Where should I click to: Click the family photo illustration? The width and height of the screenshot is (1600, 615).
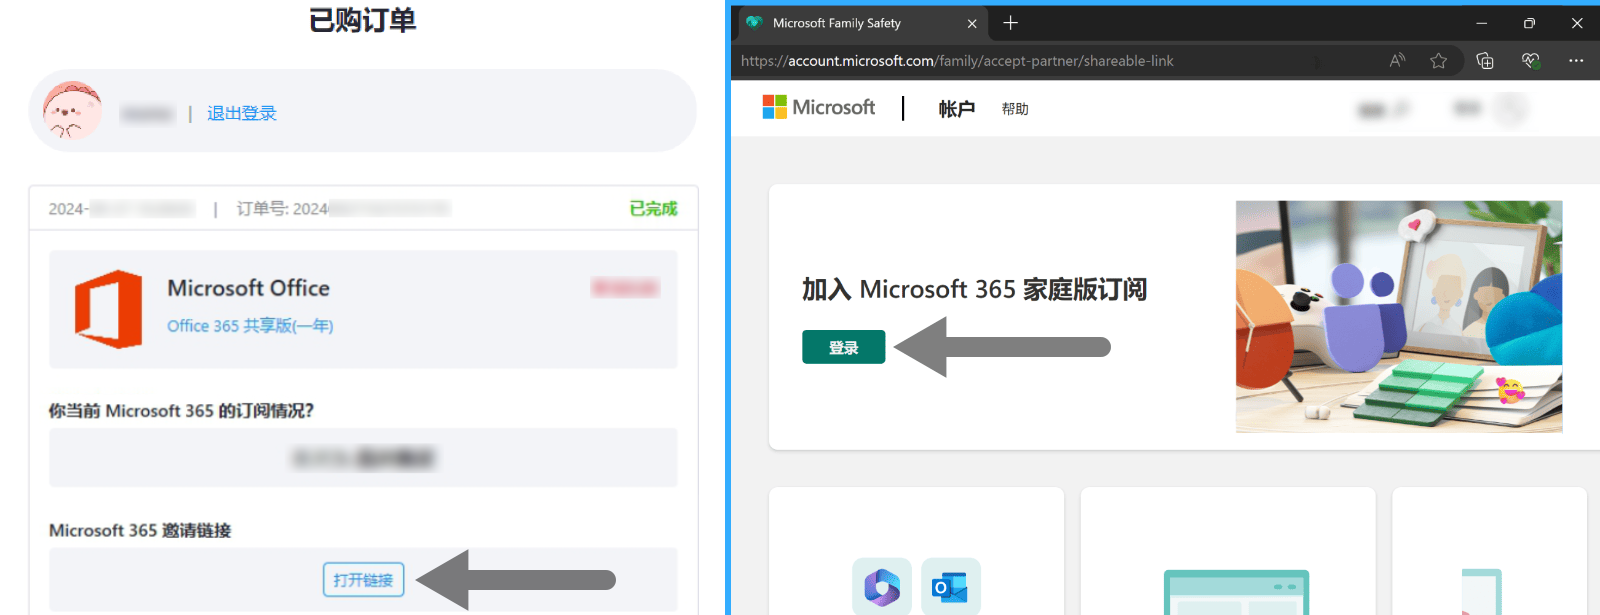[x=1399, y=316]
